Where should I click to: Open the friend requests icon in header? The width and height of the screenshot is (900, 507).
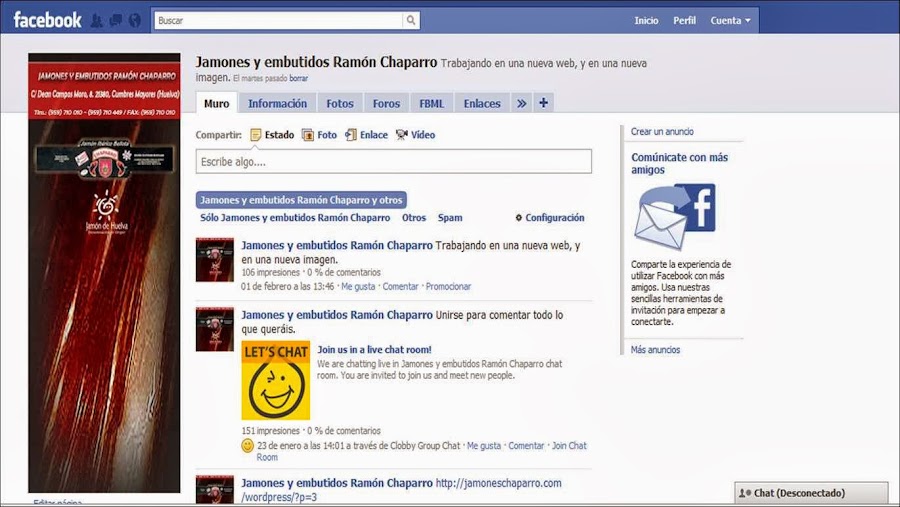click(x=96, y=21)
